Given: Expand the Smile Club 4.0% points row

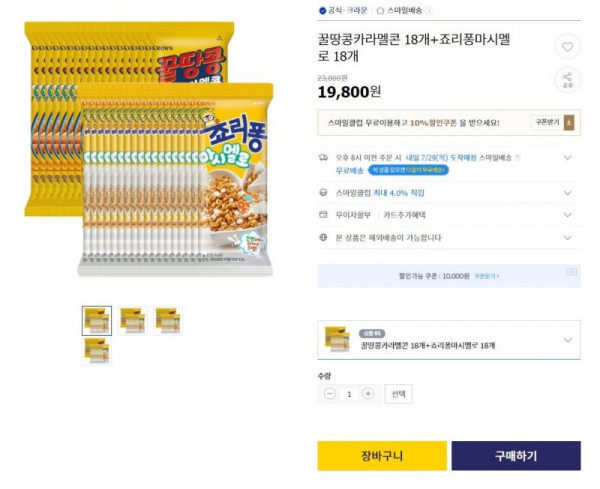Looking at the screenshot, I should tap(568, 192).
